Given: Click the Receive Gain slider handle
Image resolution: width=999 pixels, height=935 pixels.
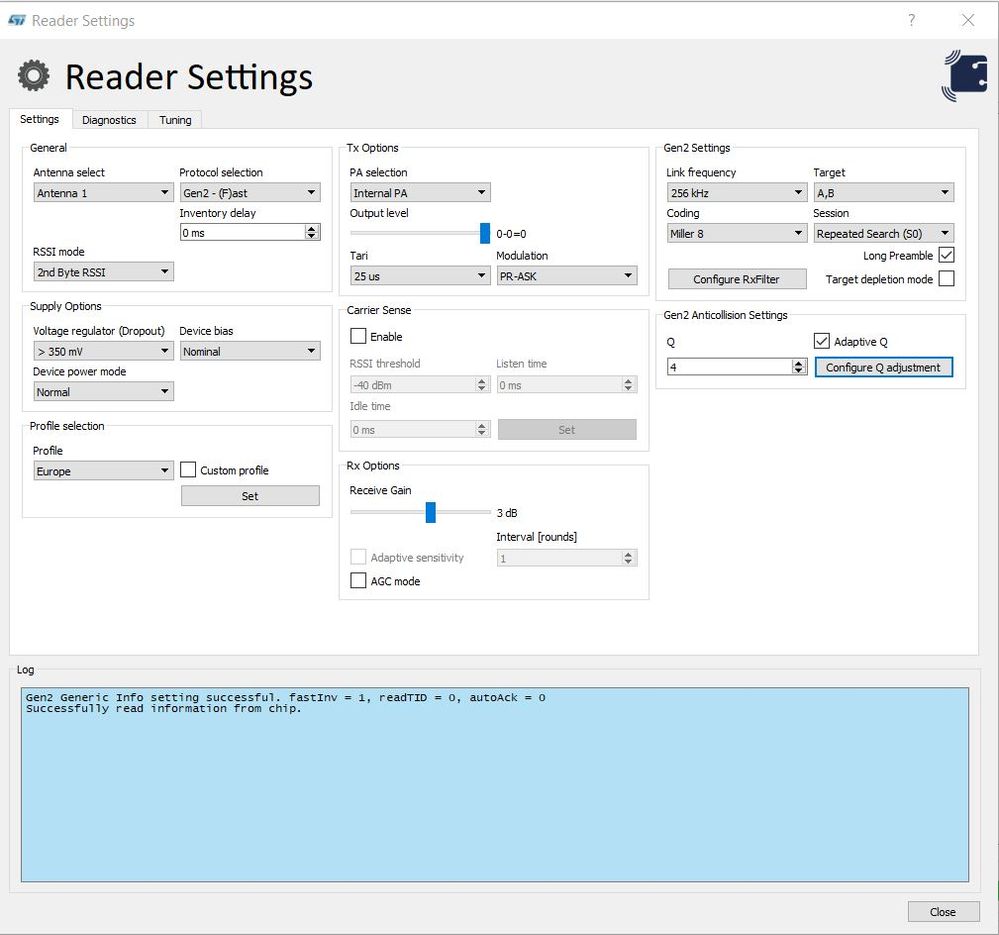Looking at the screenshot, I should [431, 512].
